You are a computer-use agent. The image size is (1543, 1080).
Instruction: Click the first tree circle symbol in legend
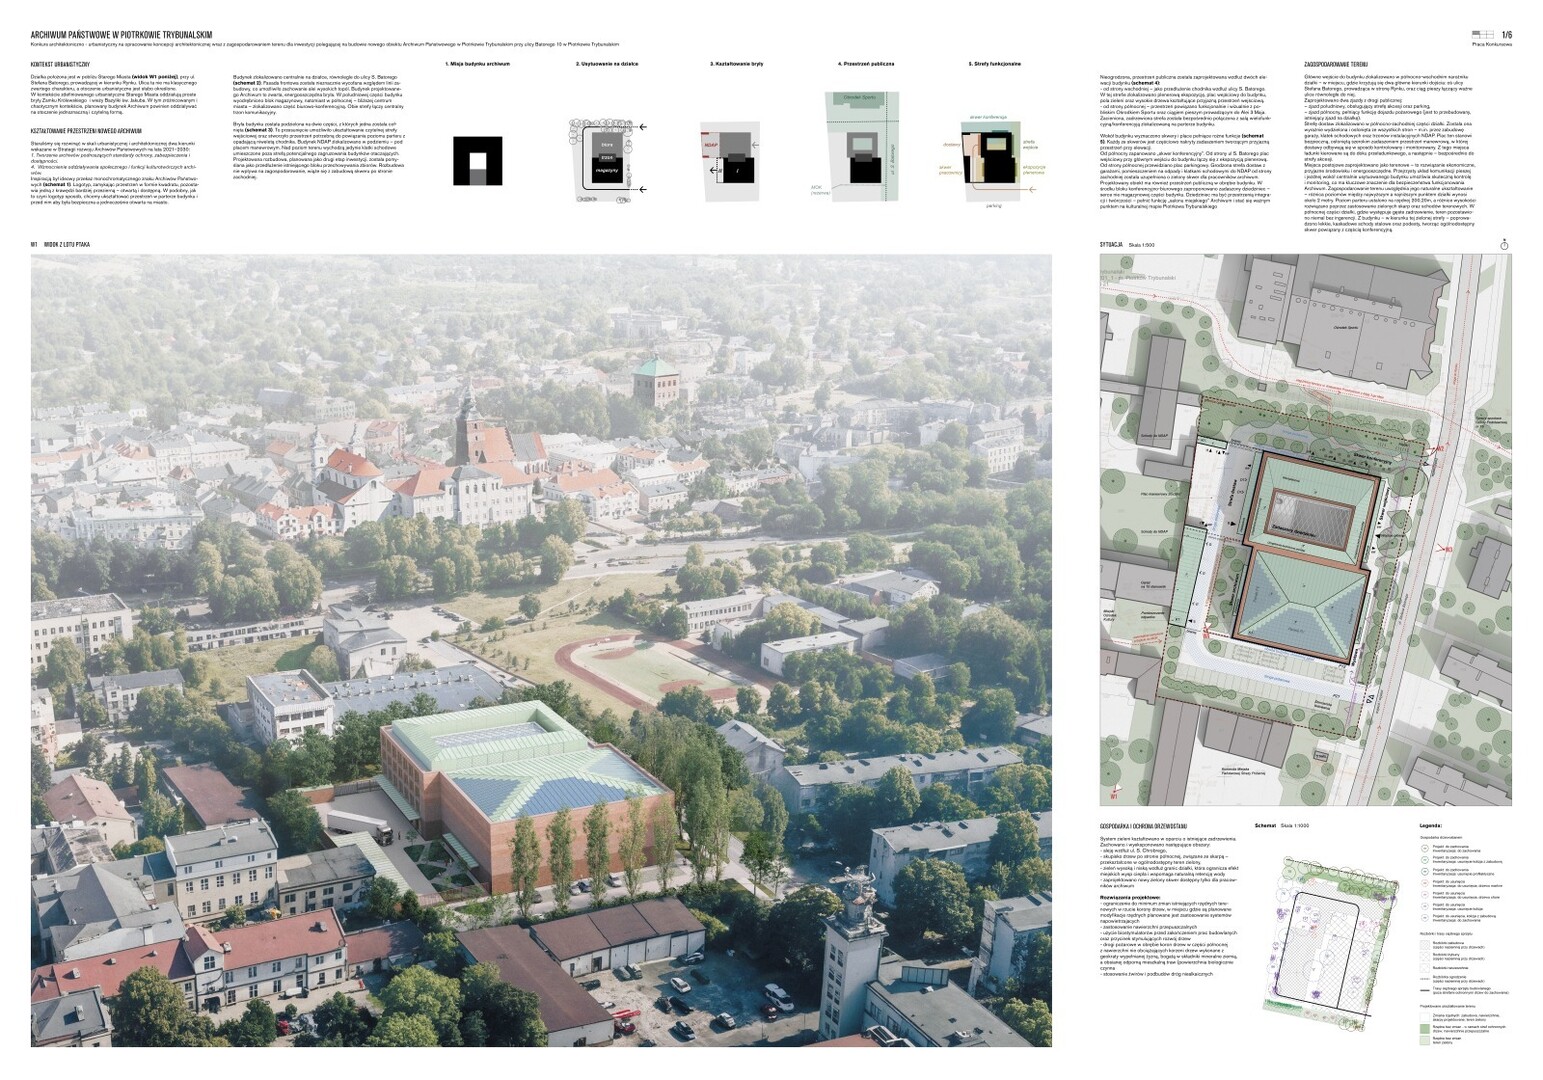[x=1425, y=846]
